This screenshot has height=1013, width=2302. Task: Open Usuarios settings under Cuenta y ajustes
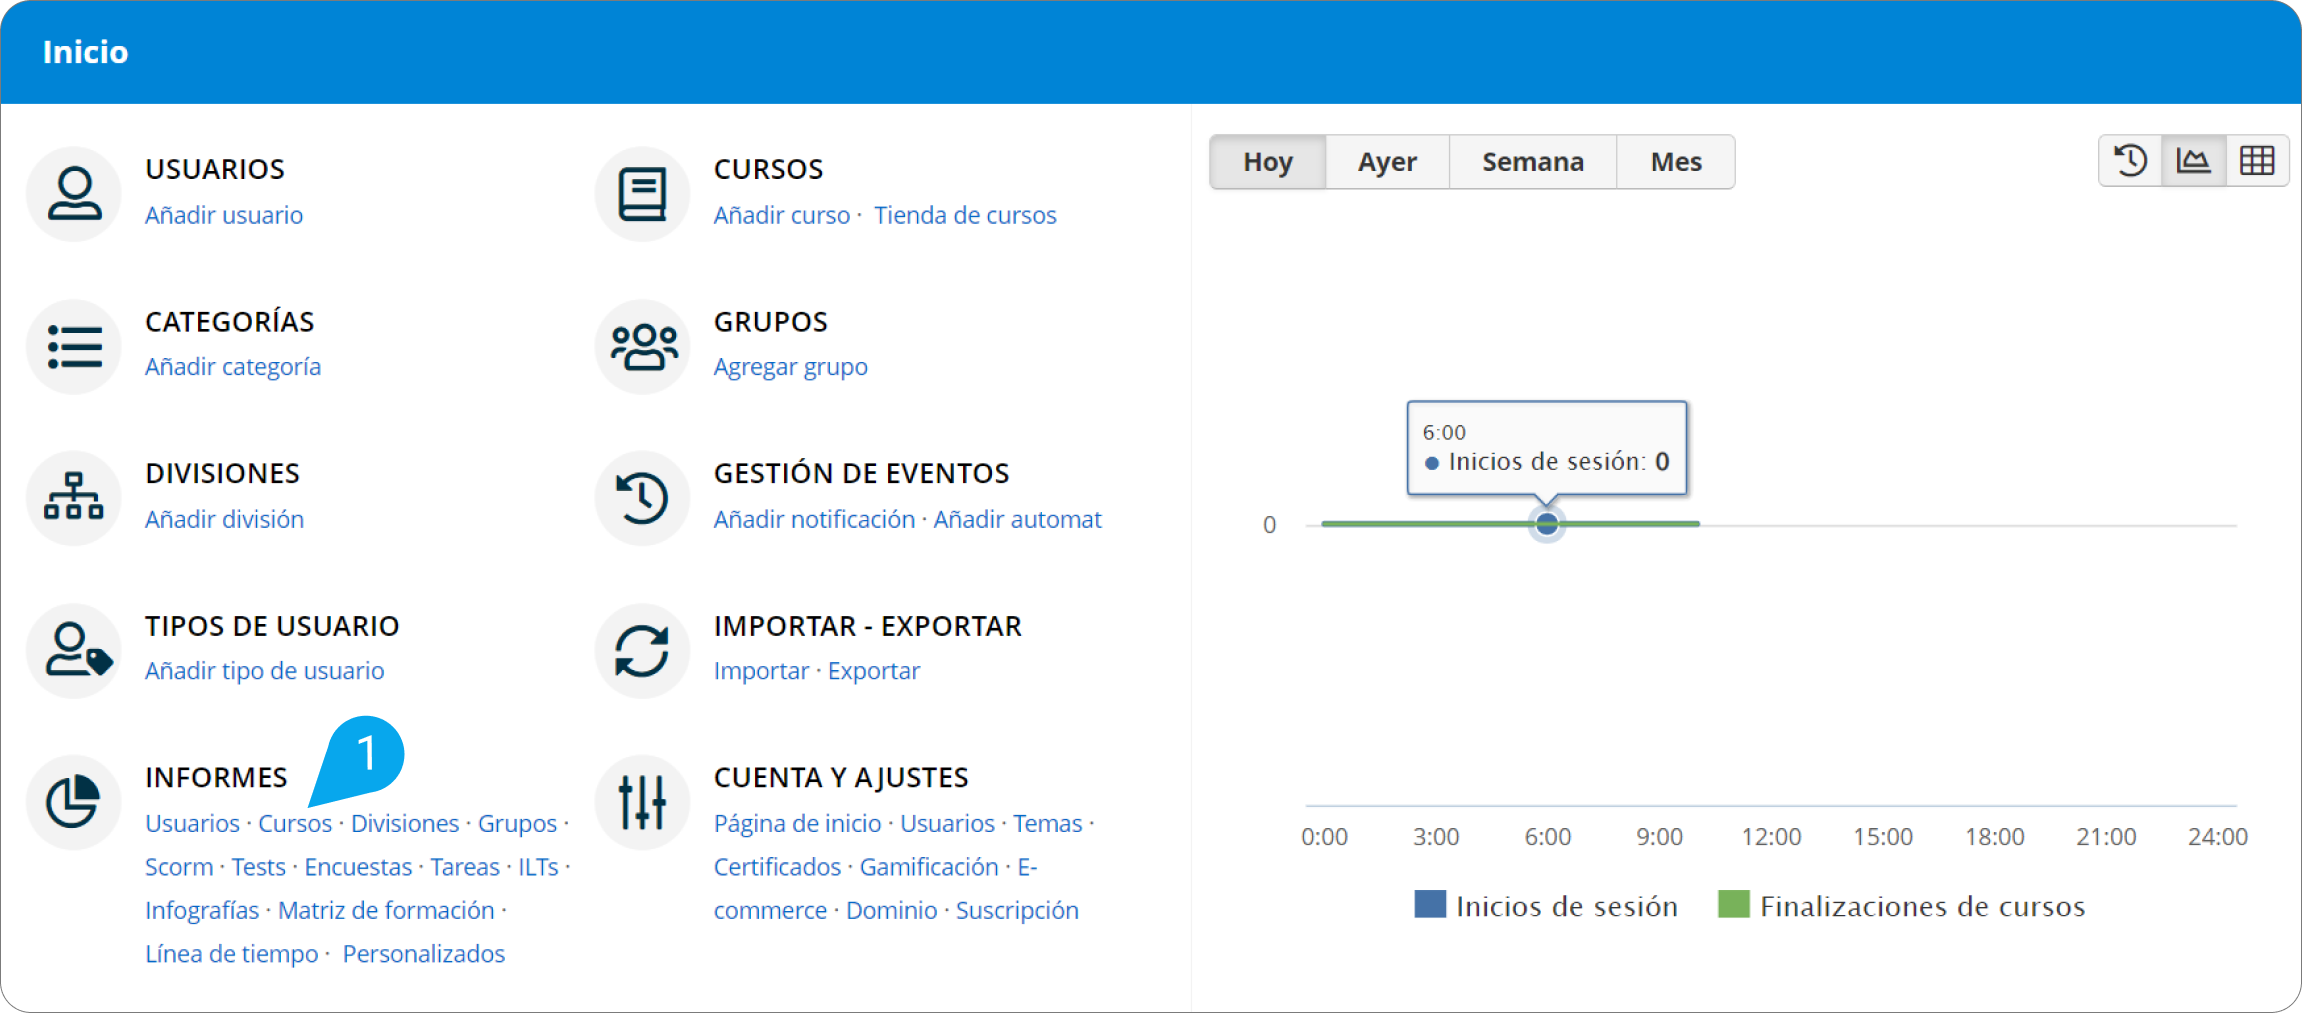point(947,823)
